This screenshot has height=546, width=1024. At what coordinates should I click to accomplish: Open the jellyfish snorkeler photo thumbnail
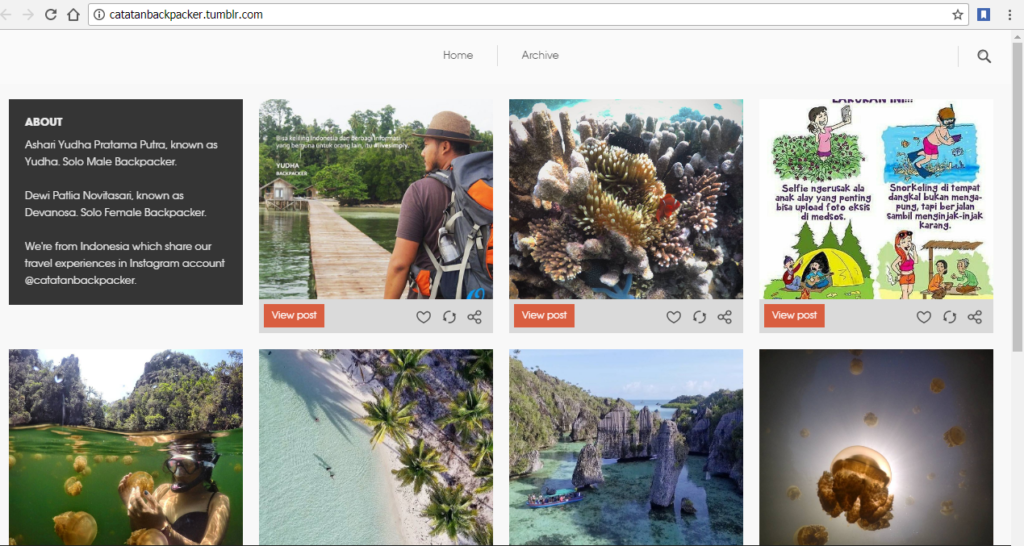tap(126, 447)
